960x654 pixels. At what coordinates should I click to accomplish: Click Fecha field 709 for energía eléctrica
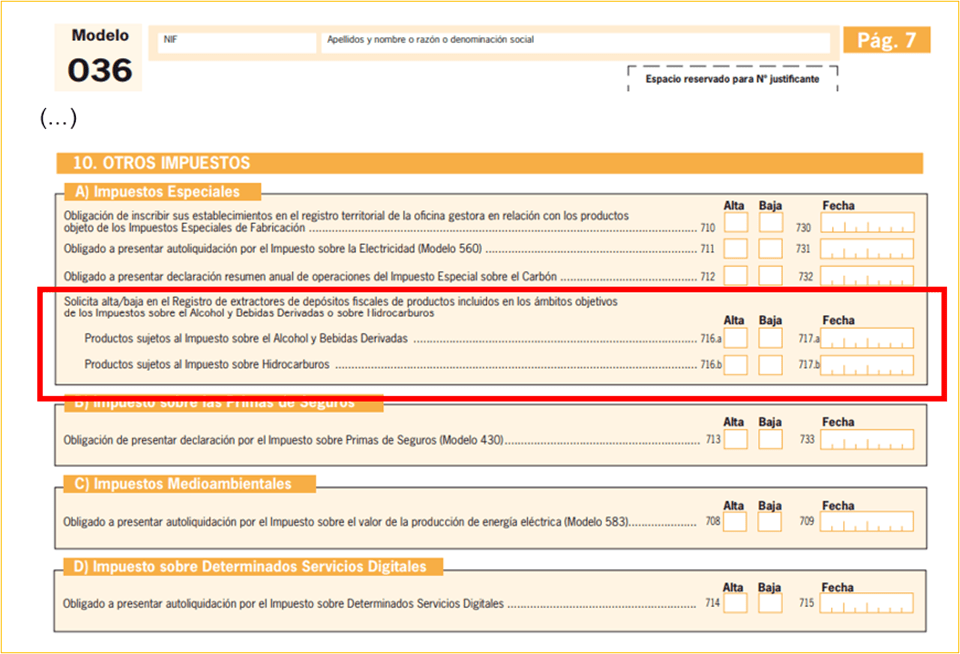click(x=867, y=522)
